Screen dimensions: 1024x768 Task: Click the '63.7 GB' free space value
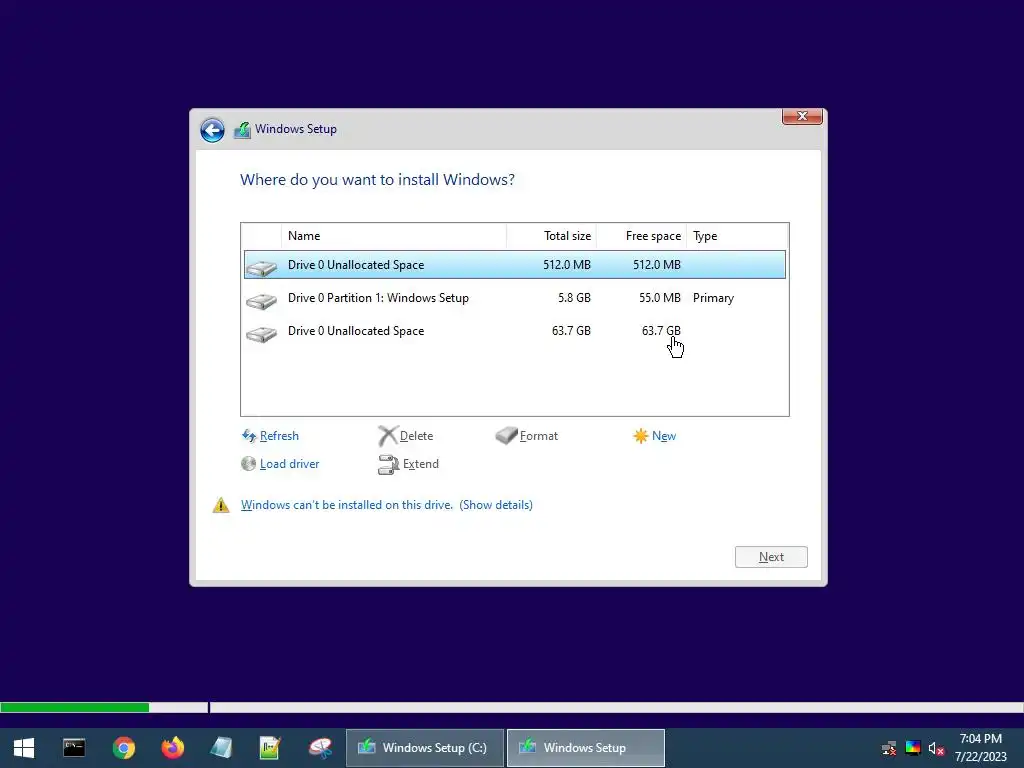point(661,331)
